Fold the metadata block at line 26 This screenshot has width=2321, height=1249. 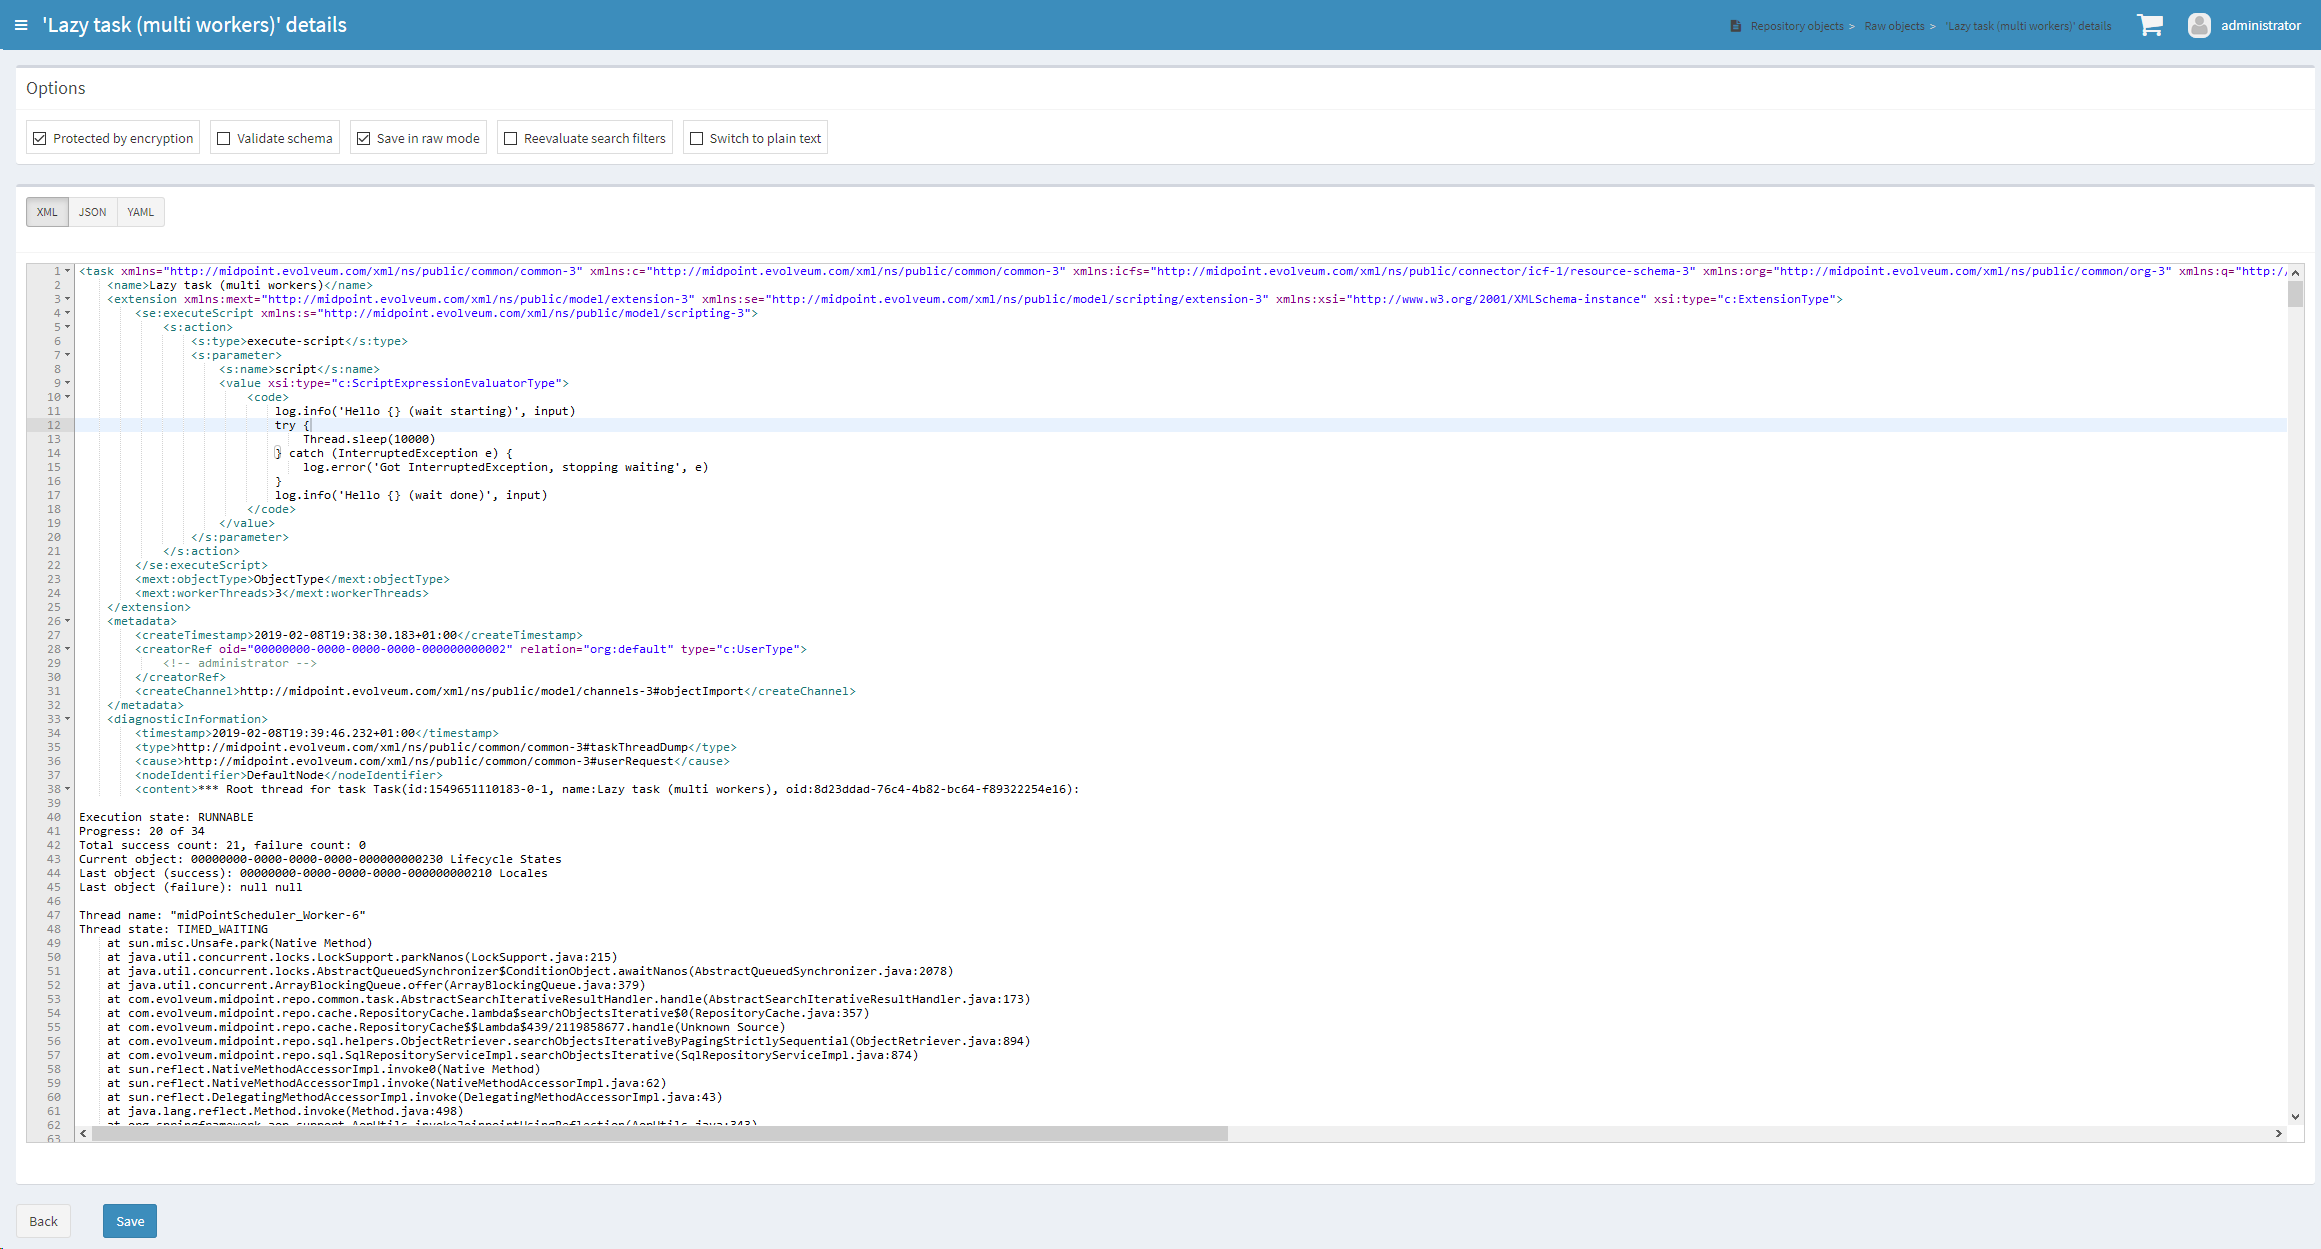(x=68, y=621)
